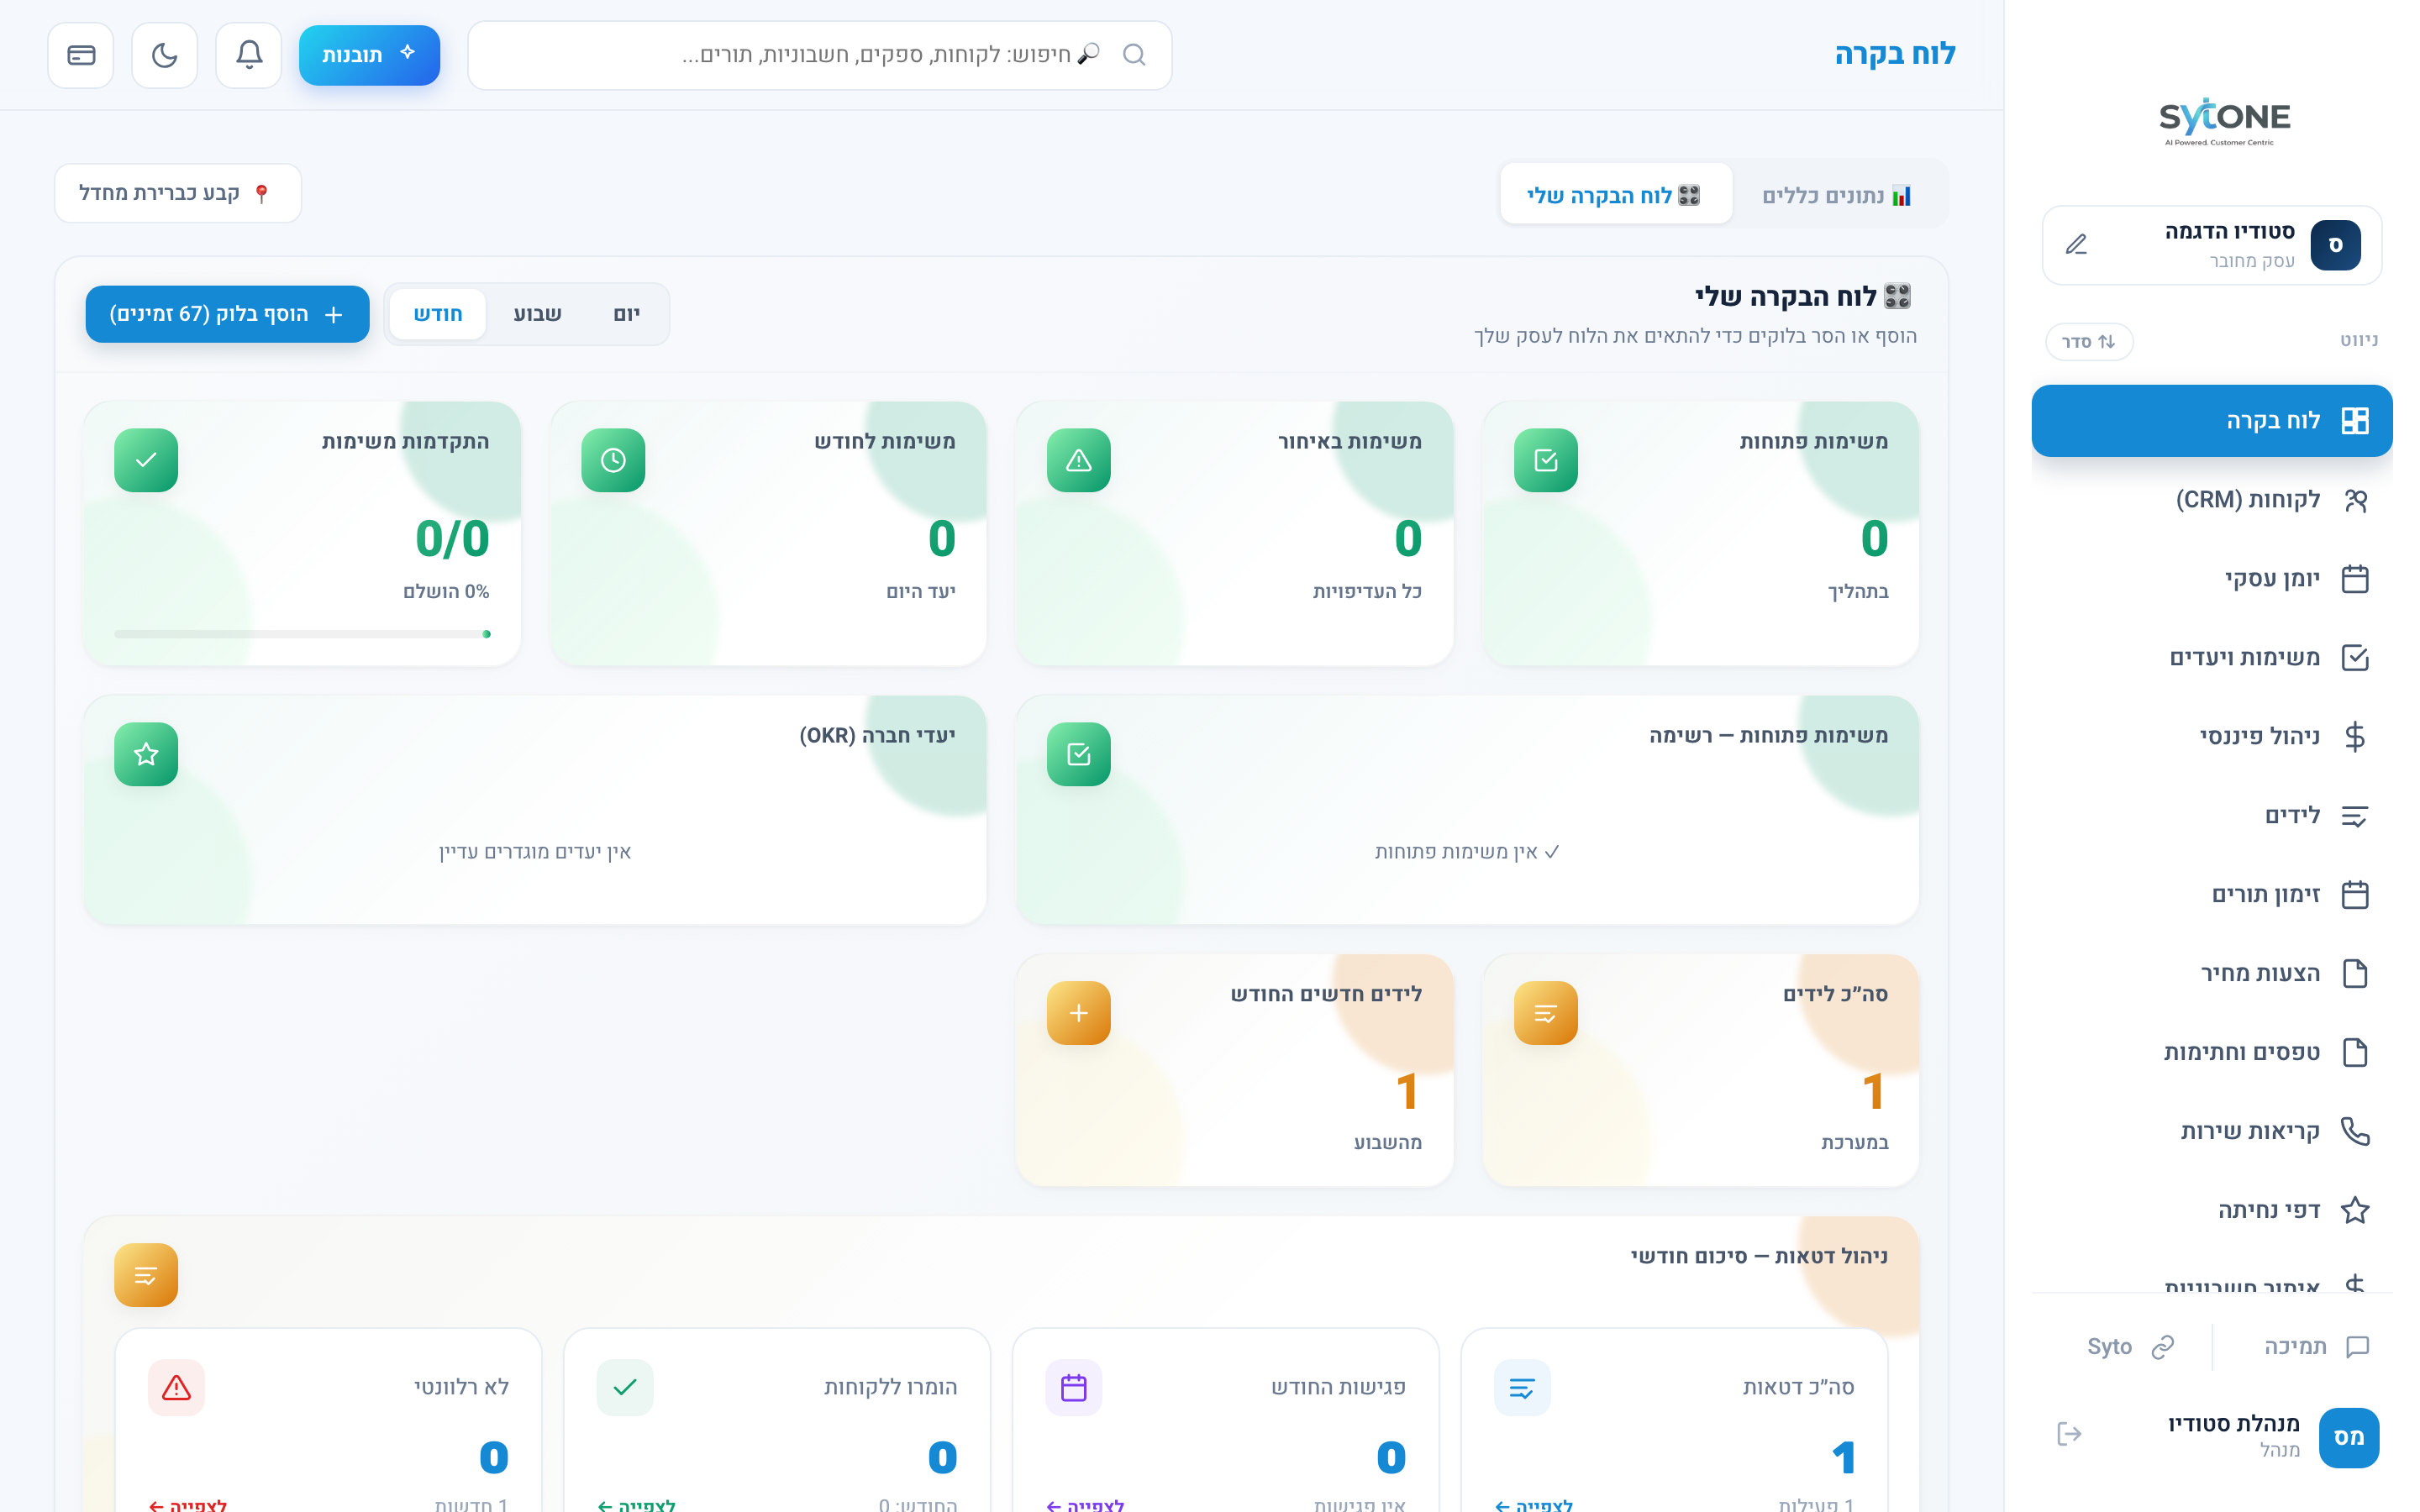Open the billing card icon in header
This screenshot has width=2420, height=1512.
click(x=81, y=55)
